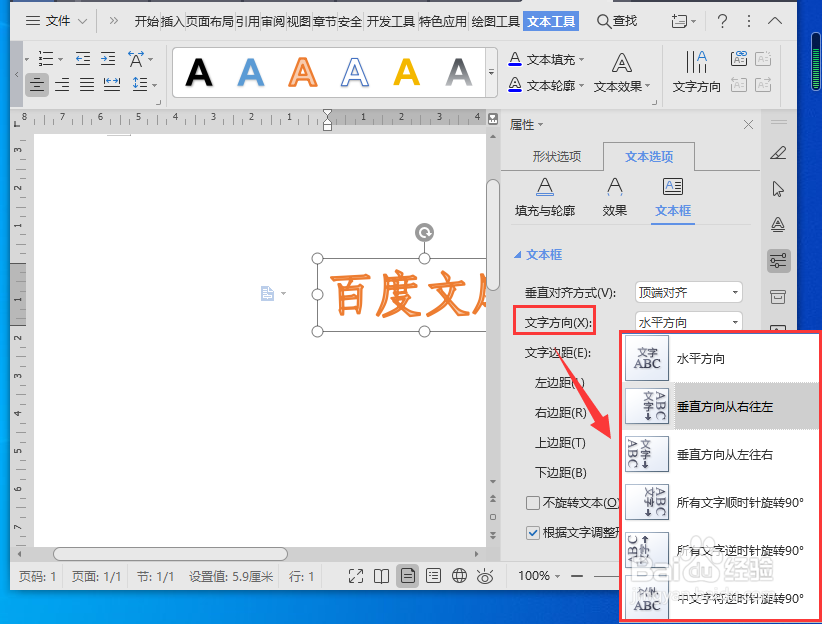The height and width of the screenshot is (624, 822).
Task: Click the outline view icon in status bar
Action: point(433,576)
